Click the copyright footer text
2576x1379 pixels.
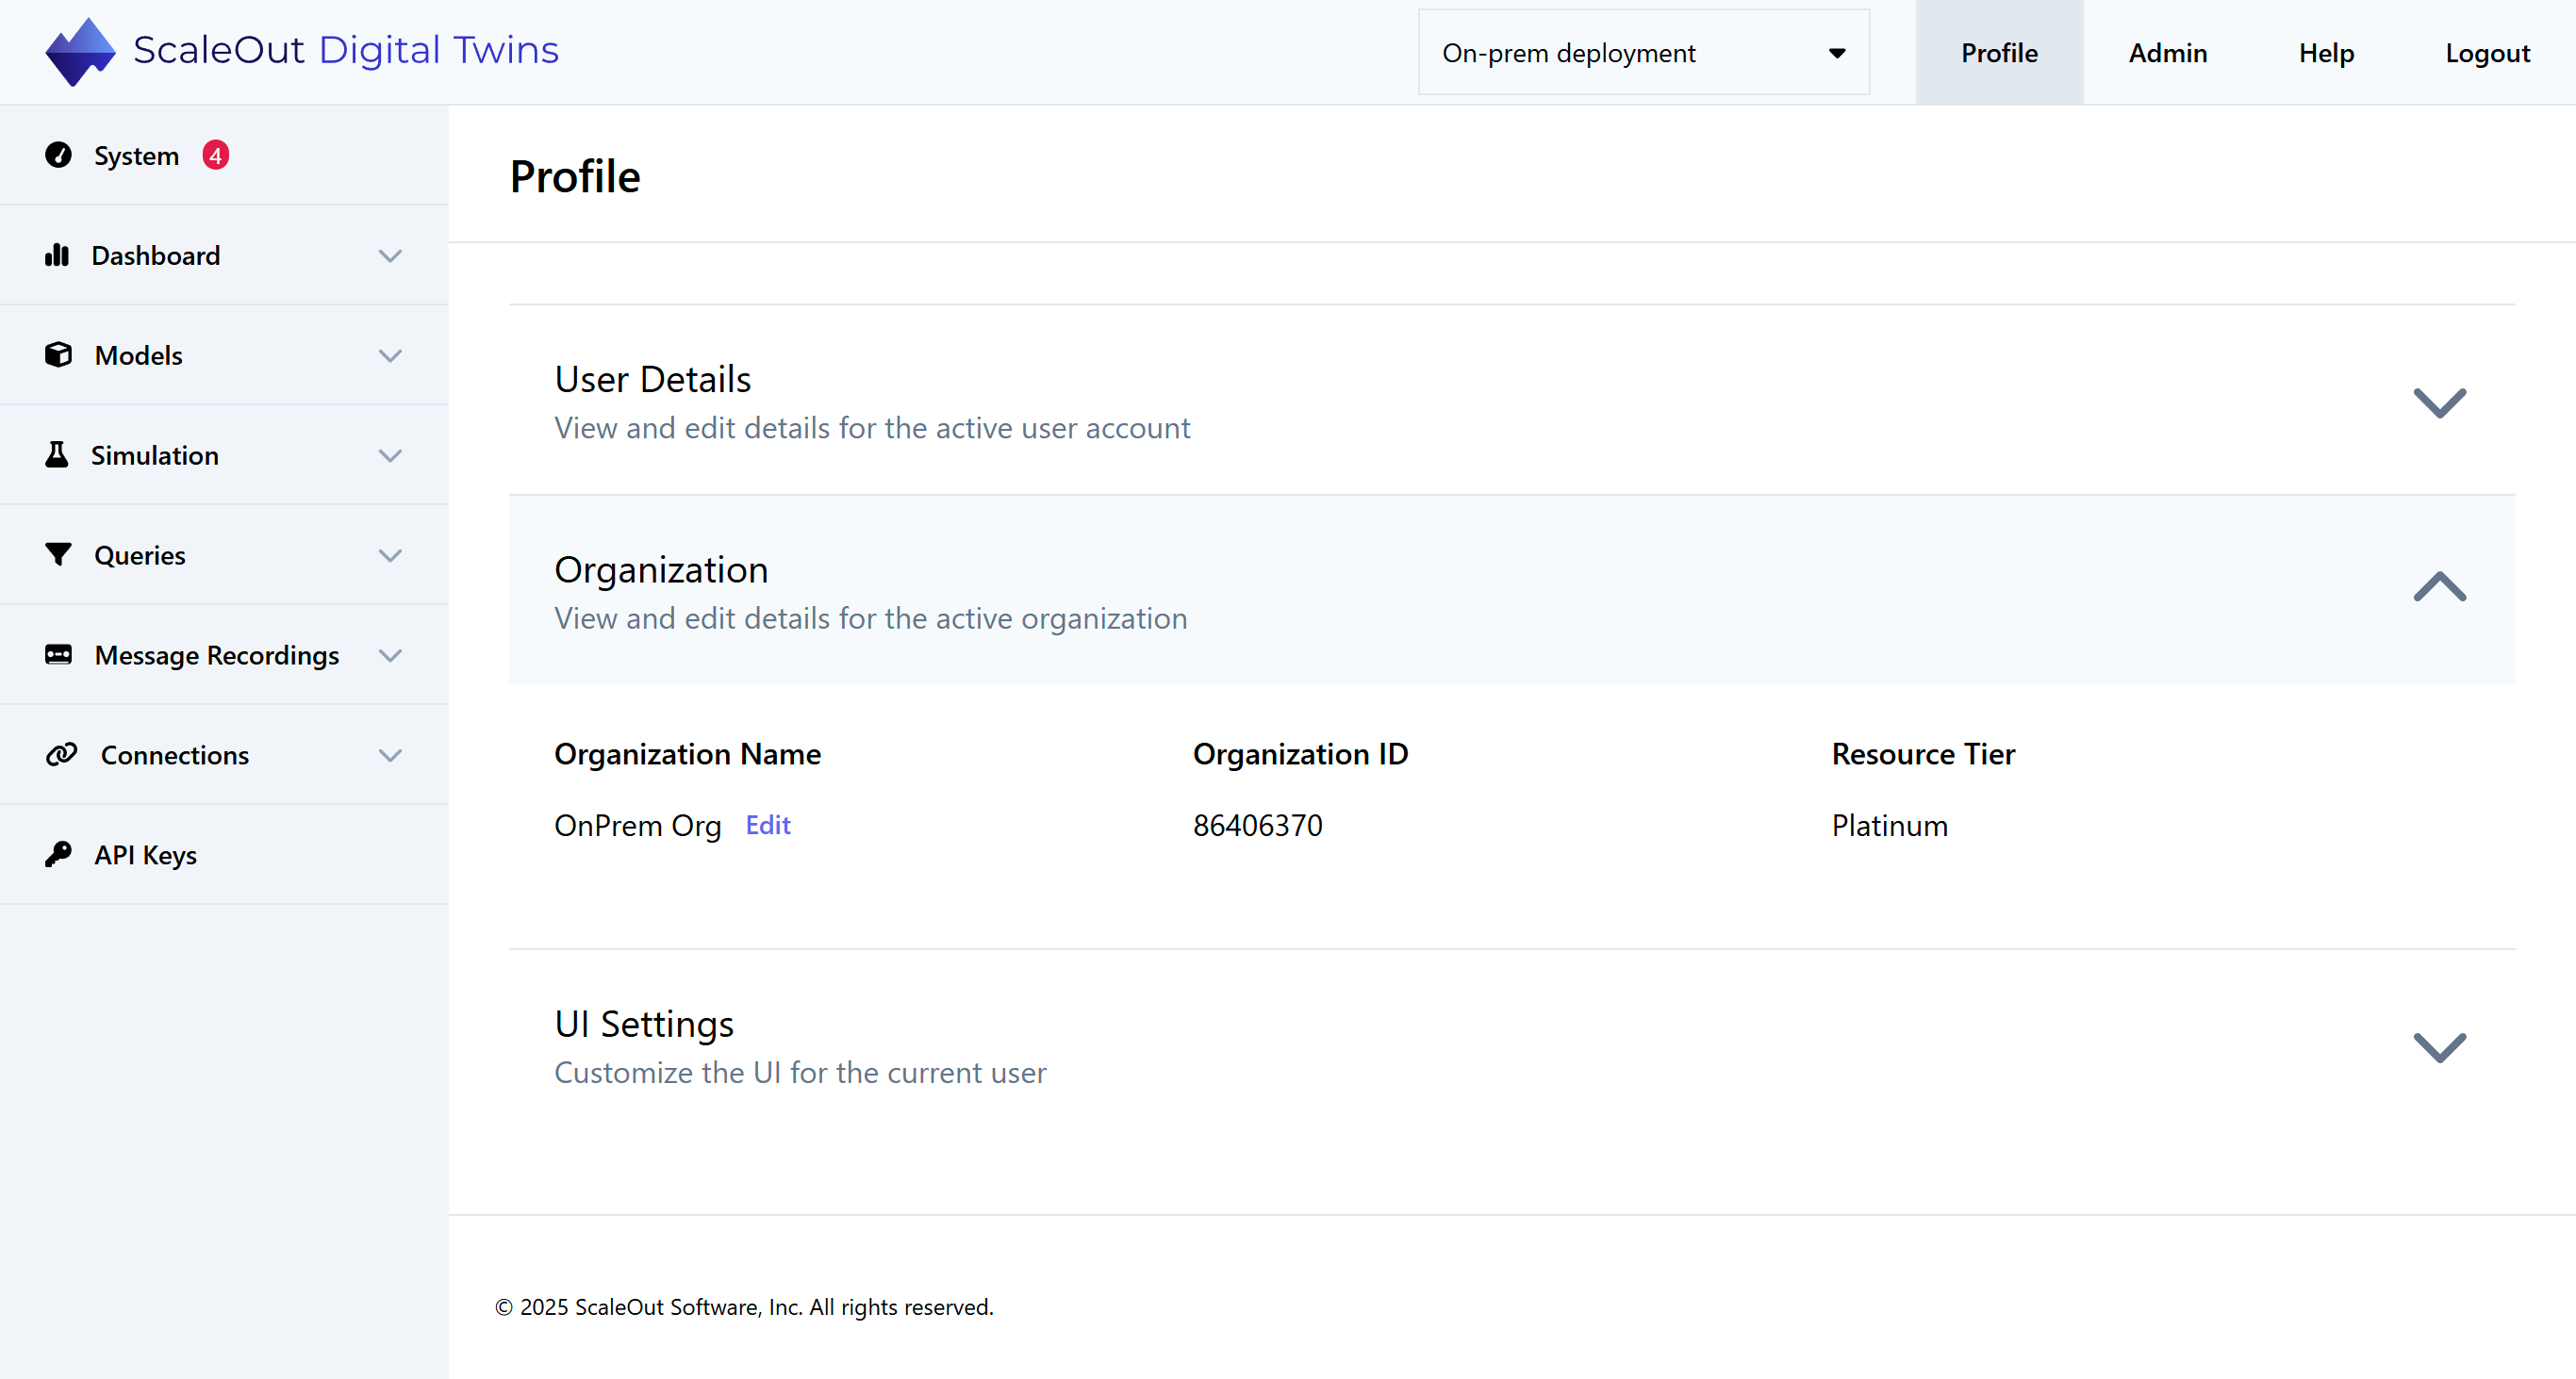[744, 1307]
